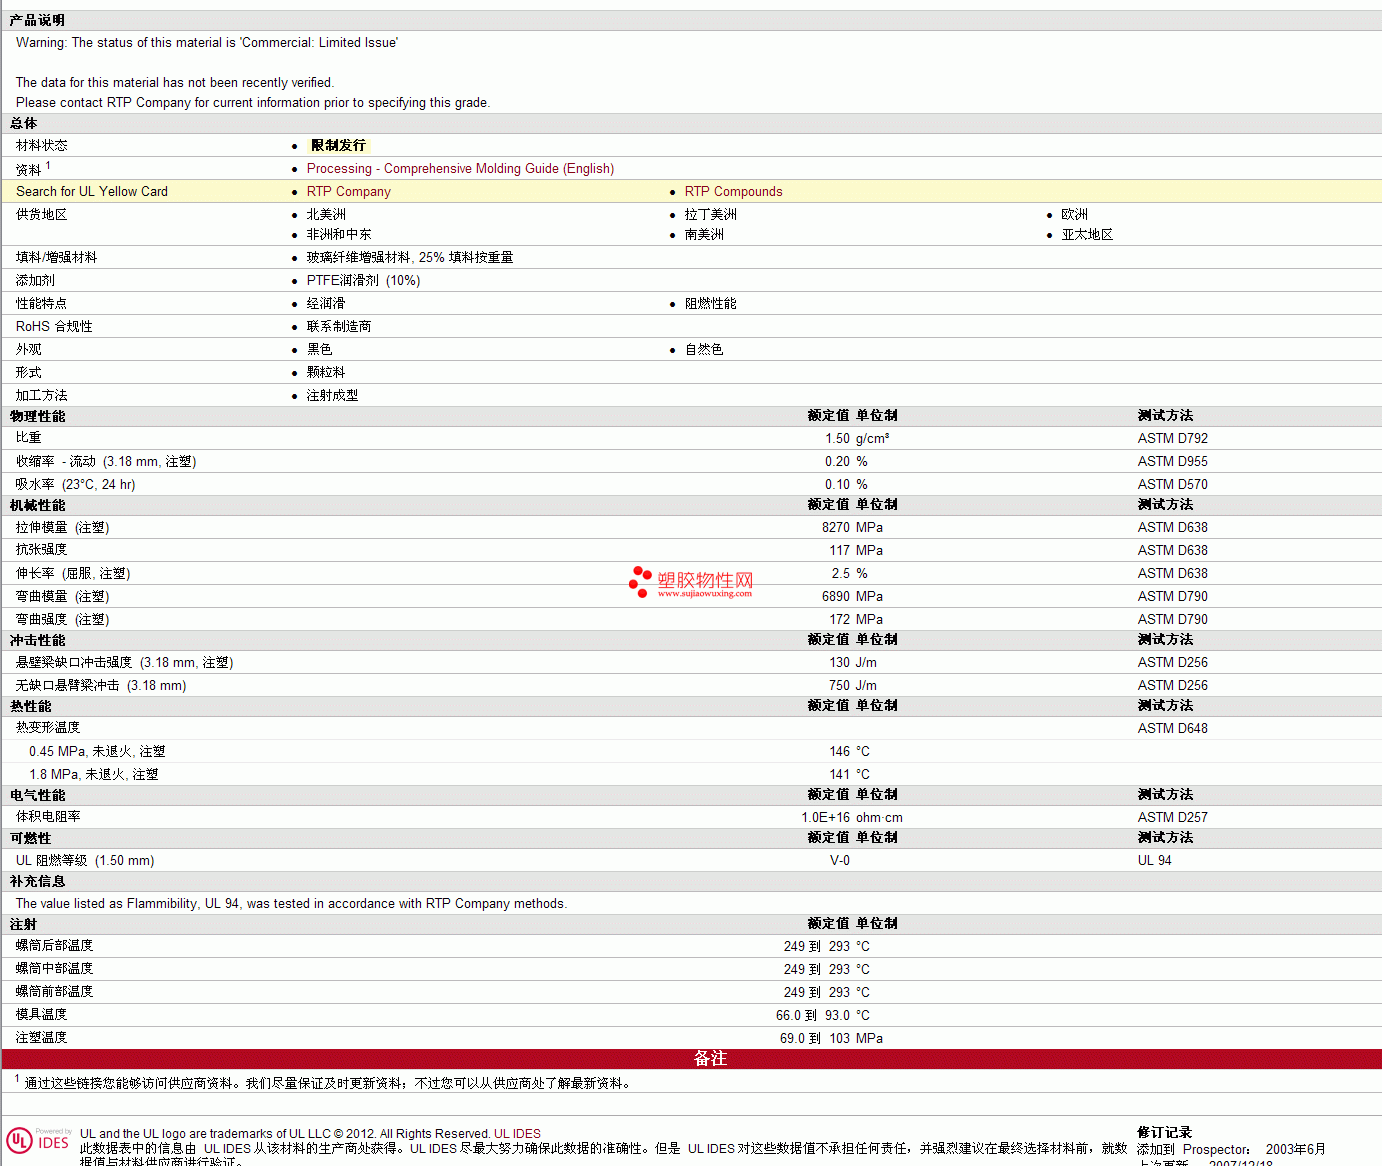This screenshot has height=1166, width=1382.
Task: Click the 141 °C deflection temperature value
Action: (x=849, y=775)
